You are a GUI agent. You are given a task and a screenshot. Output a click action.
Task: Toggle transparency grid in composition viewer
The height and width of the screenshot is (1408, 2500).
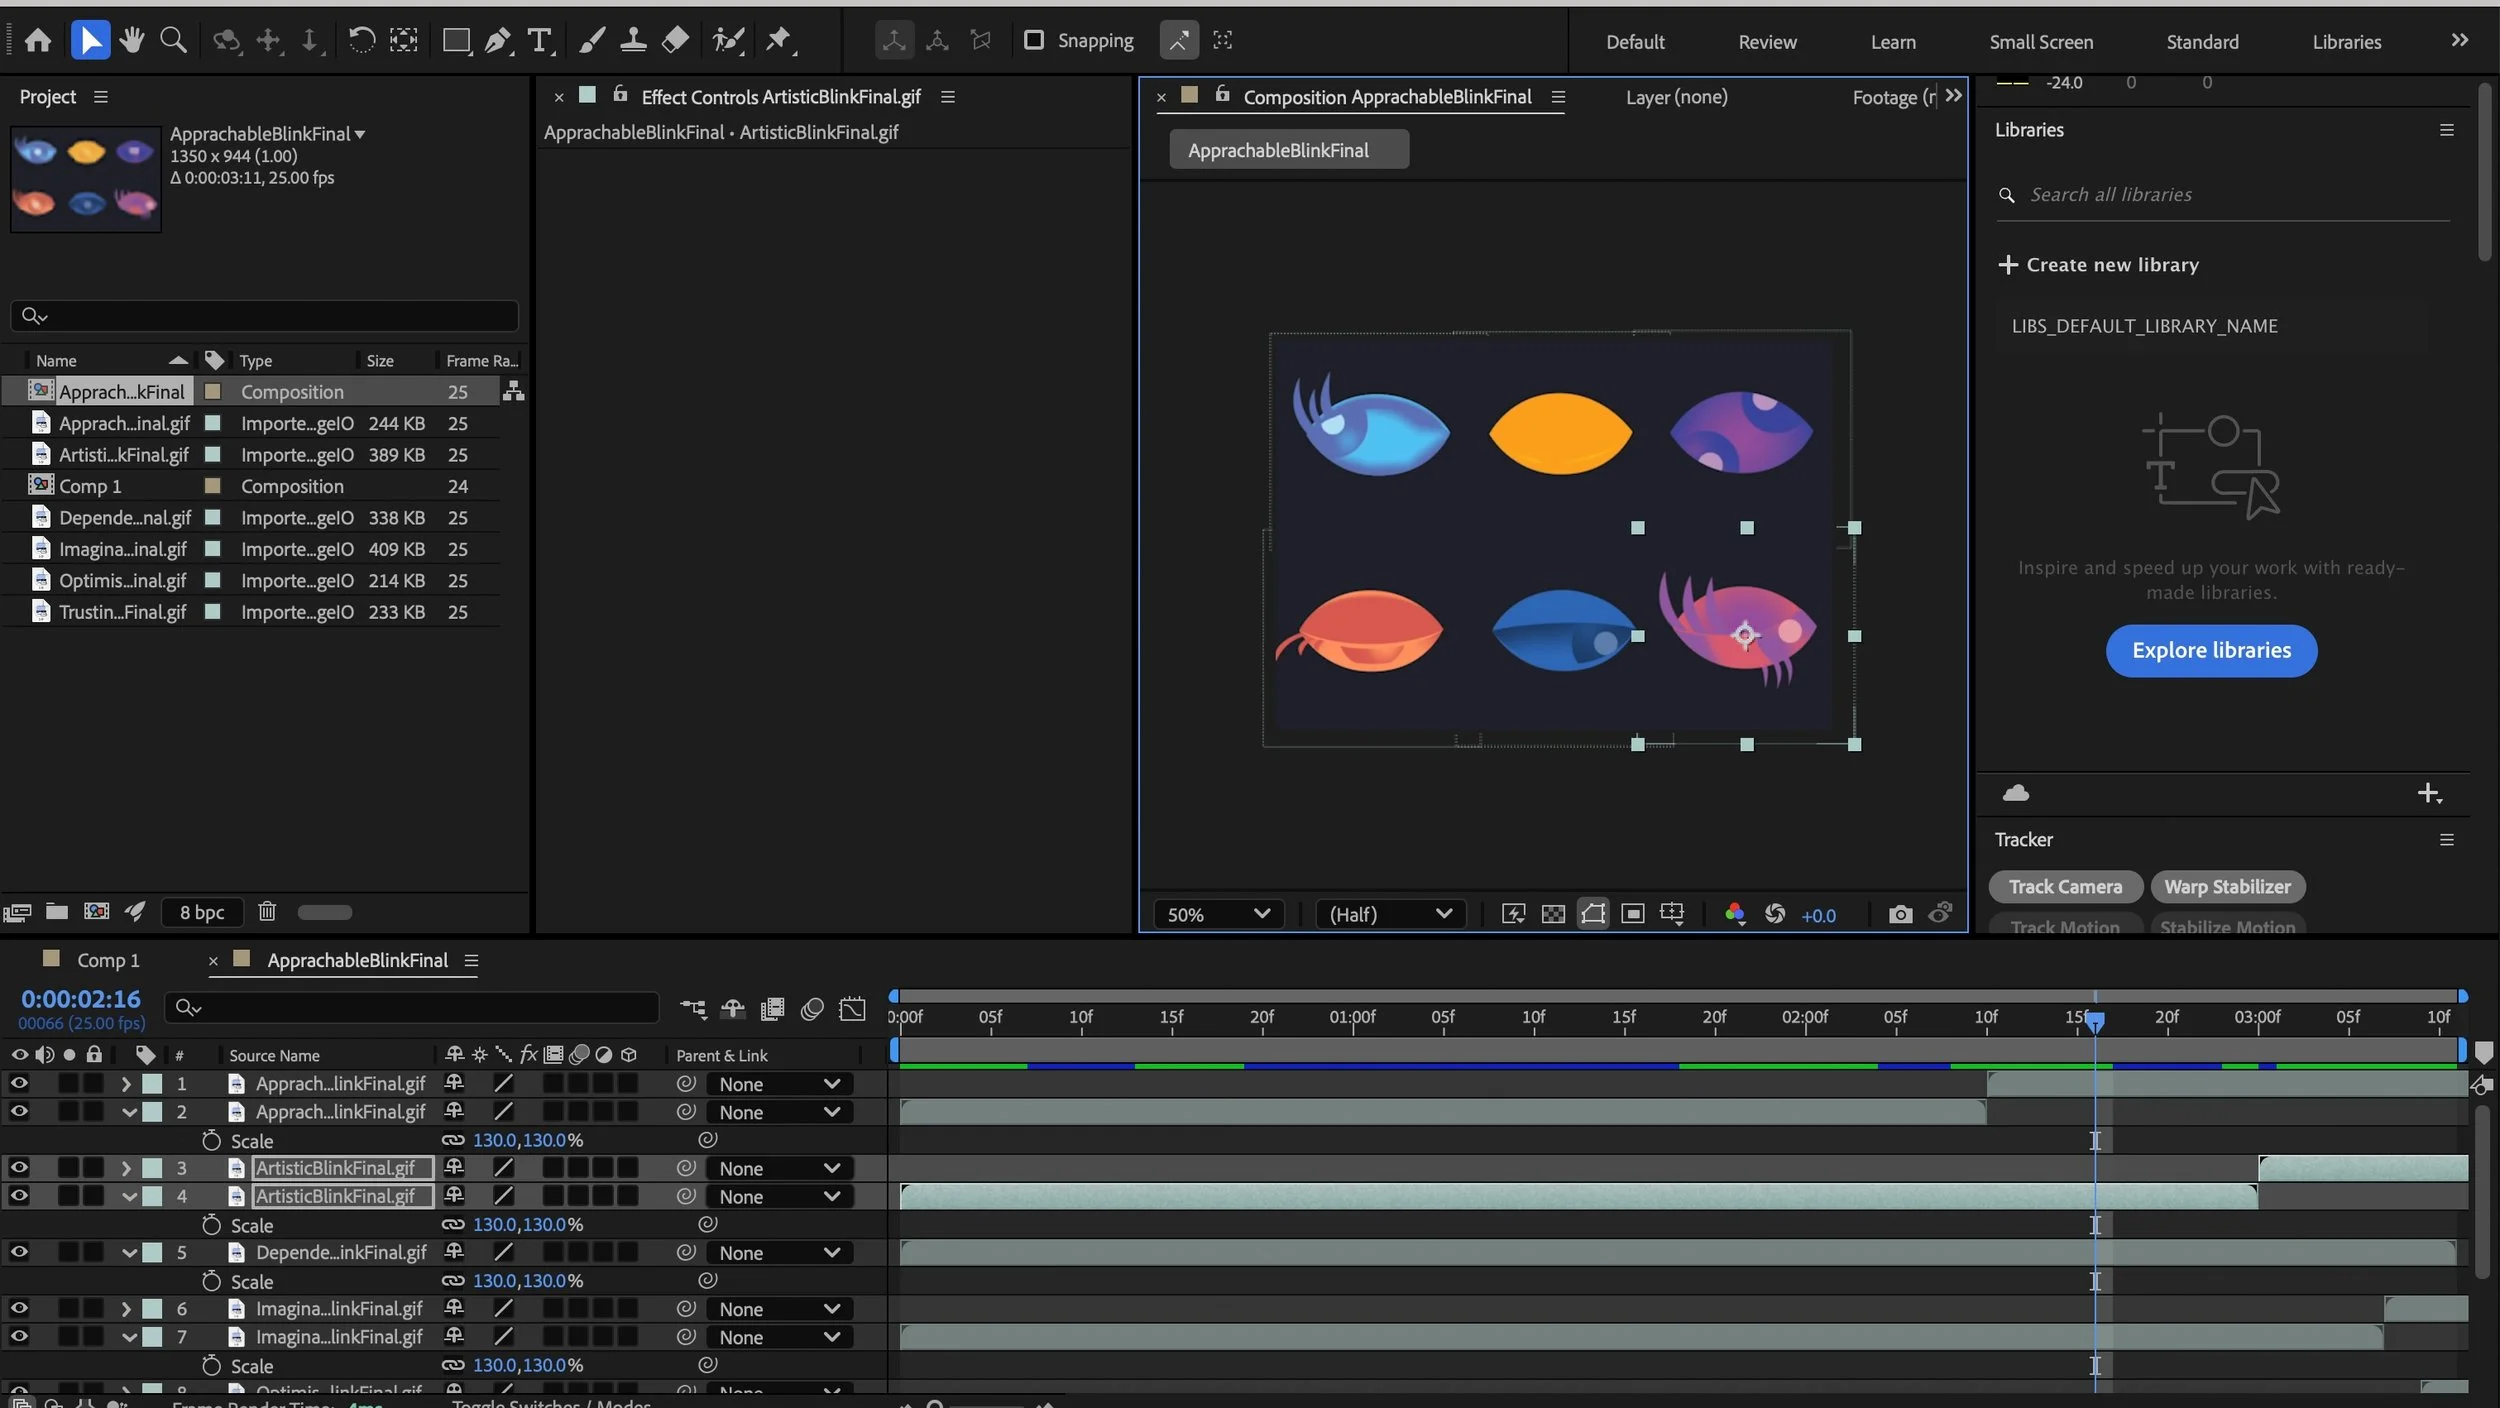coord(1553,914)
